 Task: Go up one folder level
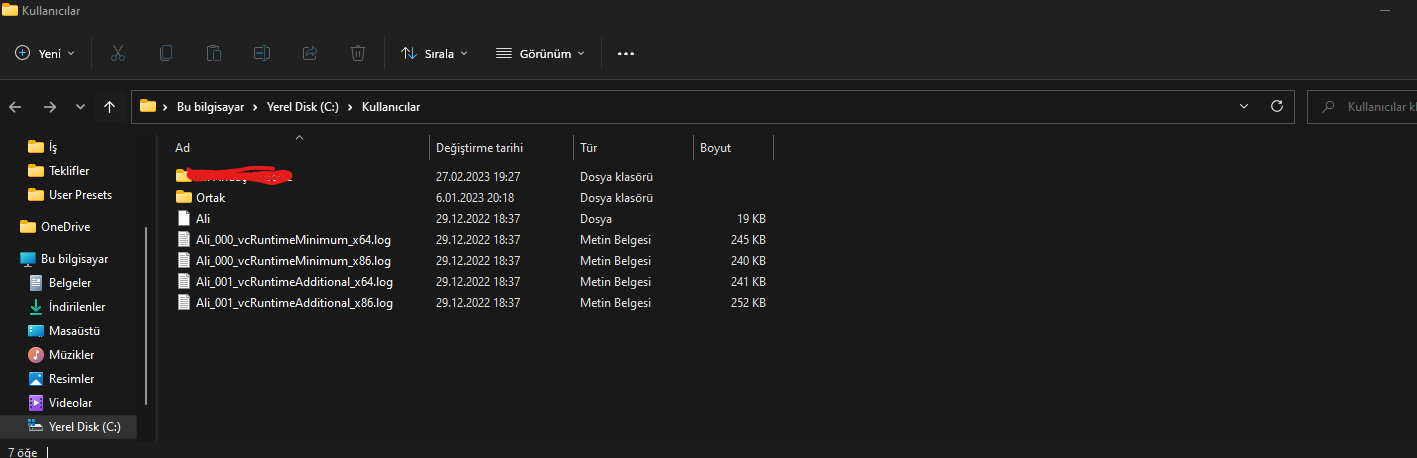point(109,107)
